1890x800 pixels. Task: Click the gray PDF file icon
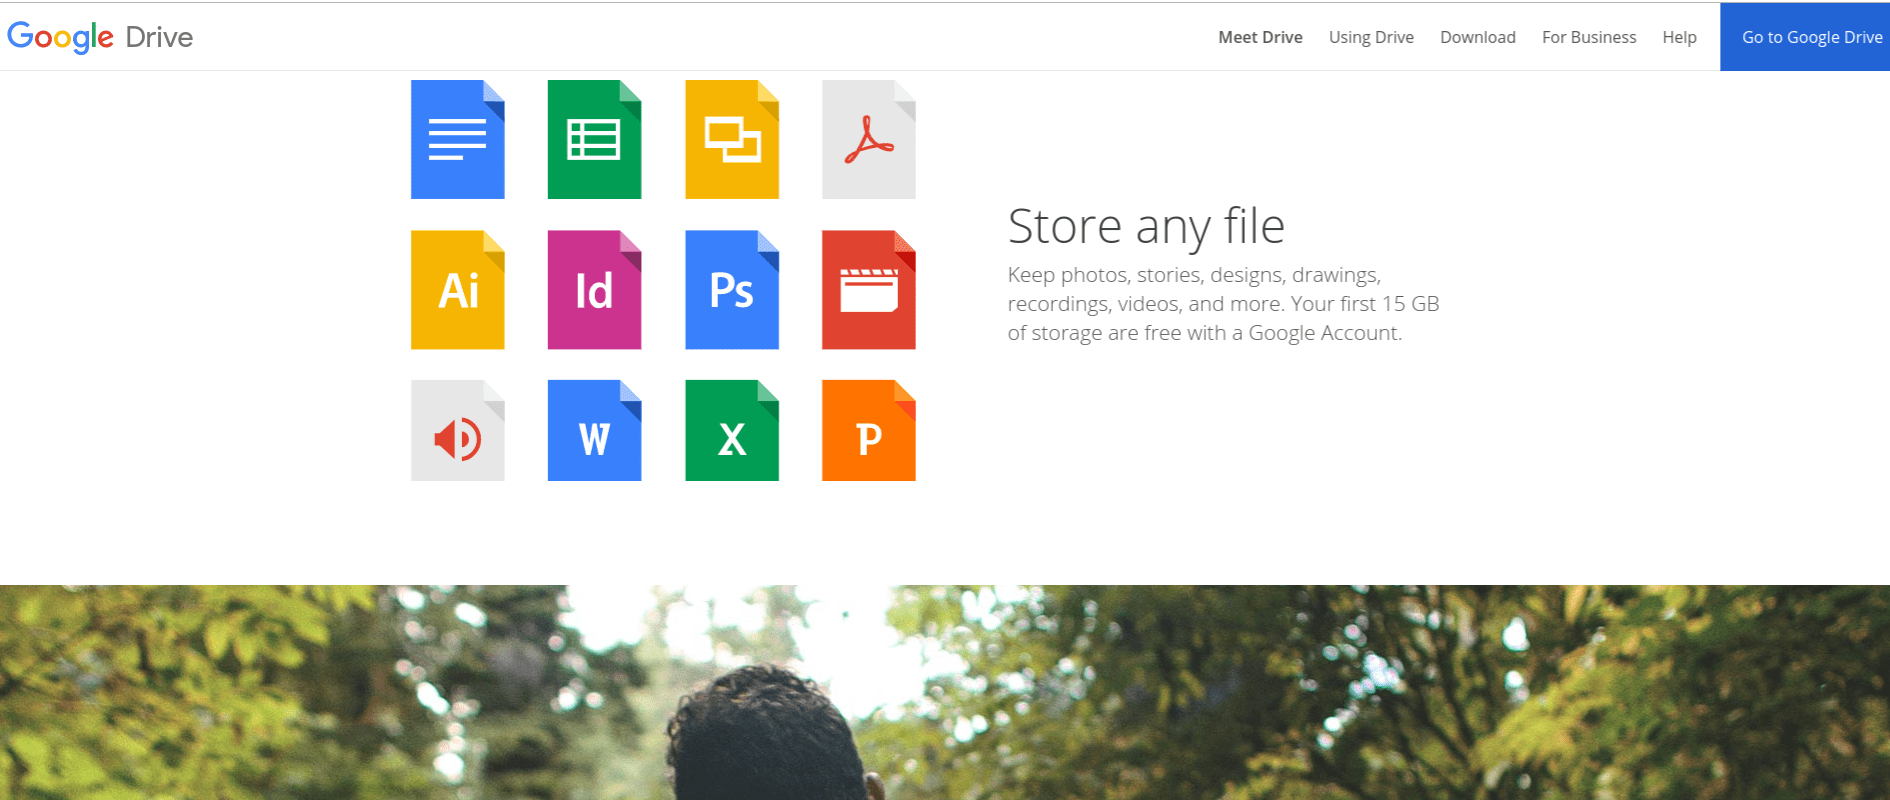pyautogui.click(x=869, y=139)
